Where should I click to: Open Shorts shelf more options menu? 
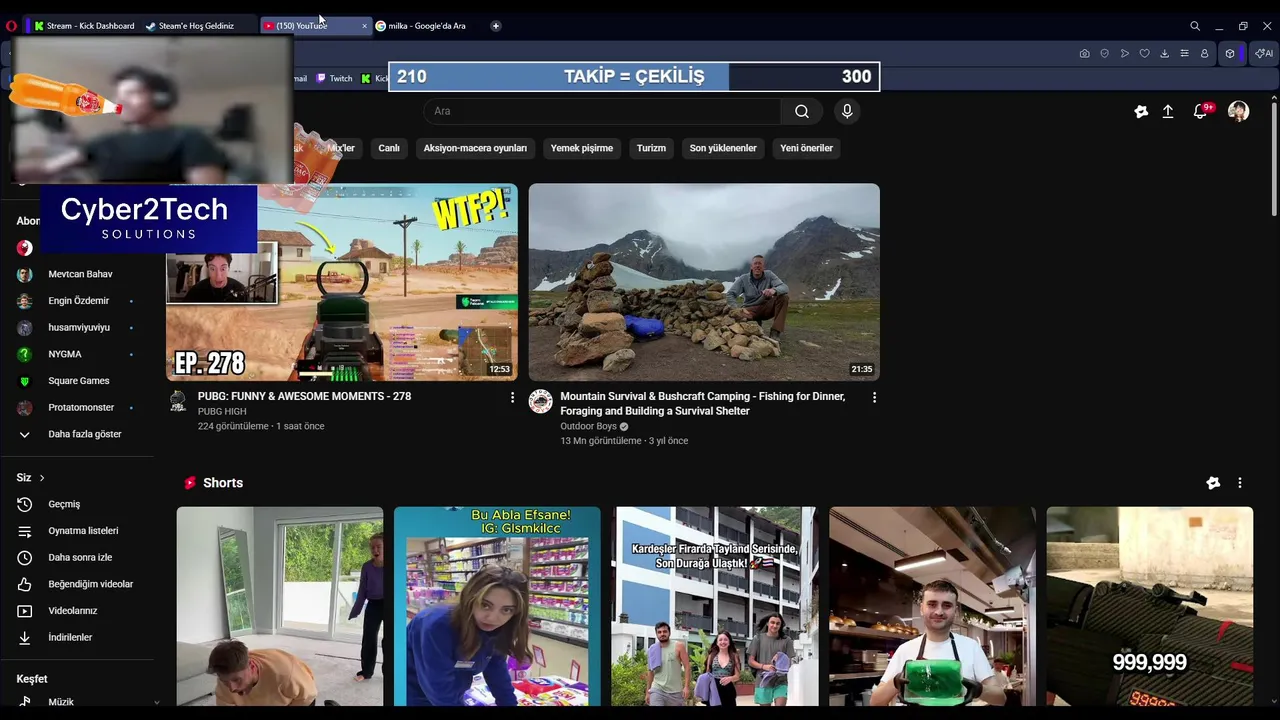(1239, 483)
